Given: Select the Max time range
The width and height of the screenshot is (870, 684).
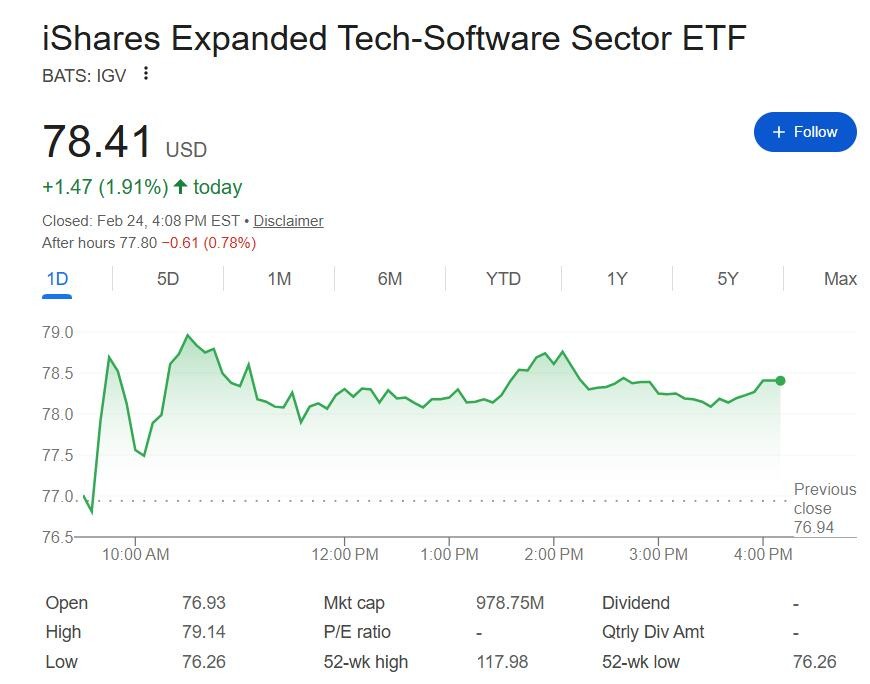Looking at the screenshot, I should coord(840,279).
